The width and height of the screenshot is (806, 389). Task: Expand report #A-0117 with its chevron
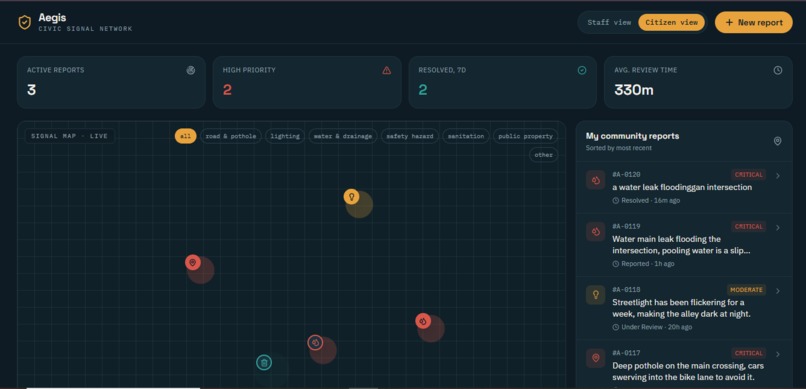pos(778,354)
